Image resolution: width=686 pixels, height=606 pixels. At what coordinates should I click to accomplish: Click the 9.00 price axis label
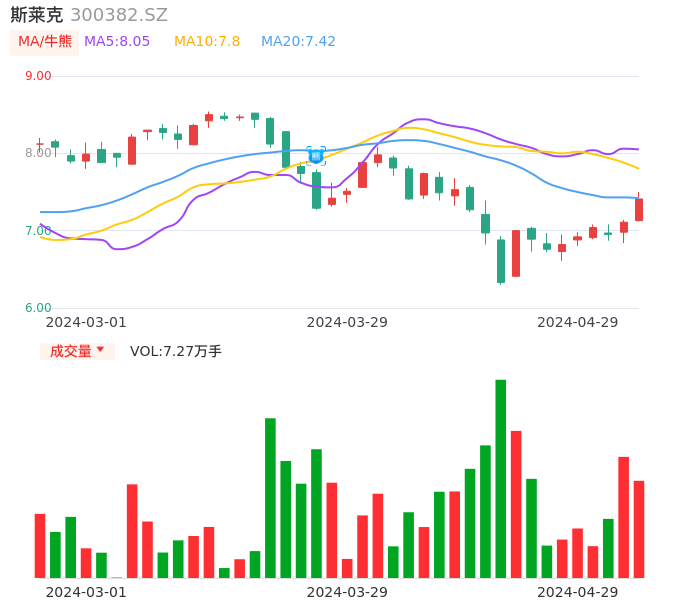tap(38, 76)
